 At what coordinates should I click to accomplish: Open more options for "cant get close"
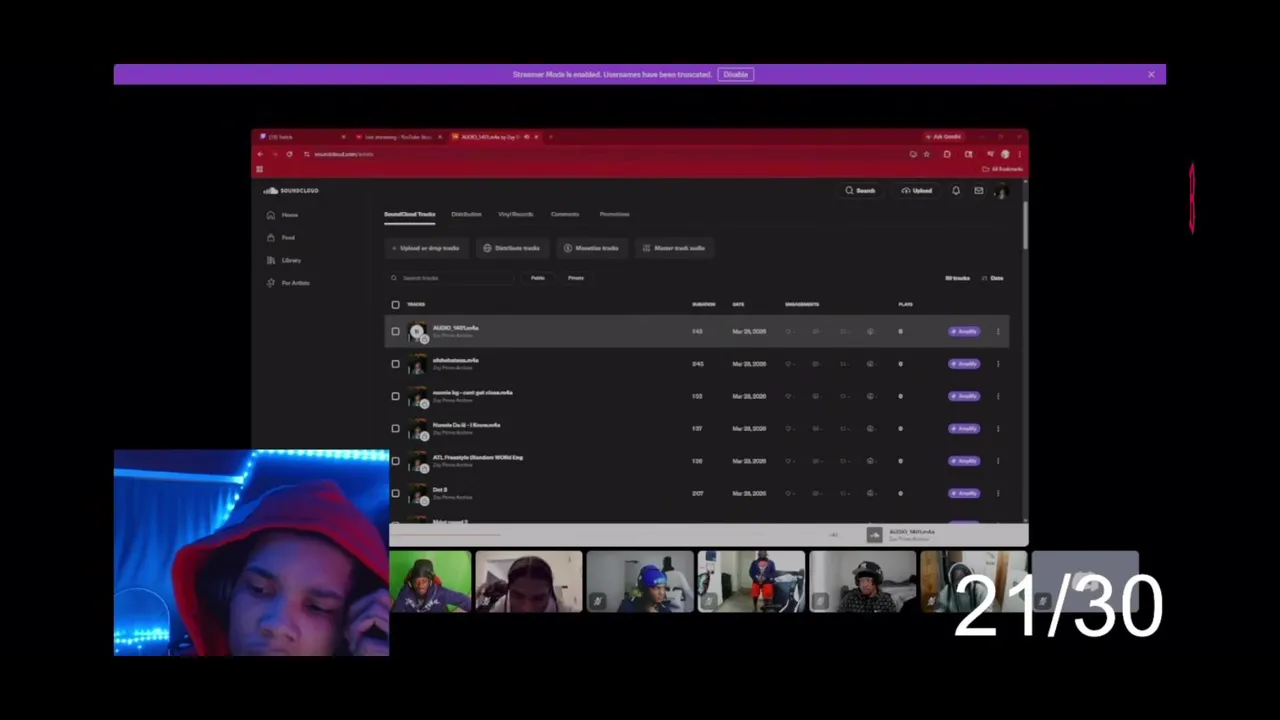pyautogui.click(x=998, y=396)
